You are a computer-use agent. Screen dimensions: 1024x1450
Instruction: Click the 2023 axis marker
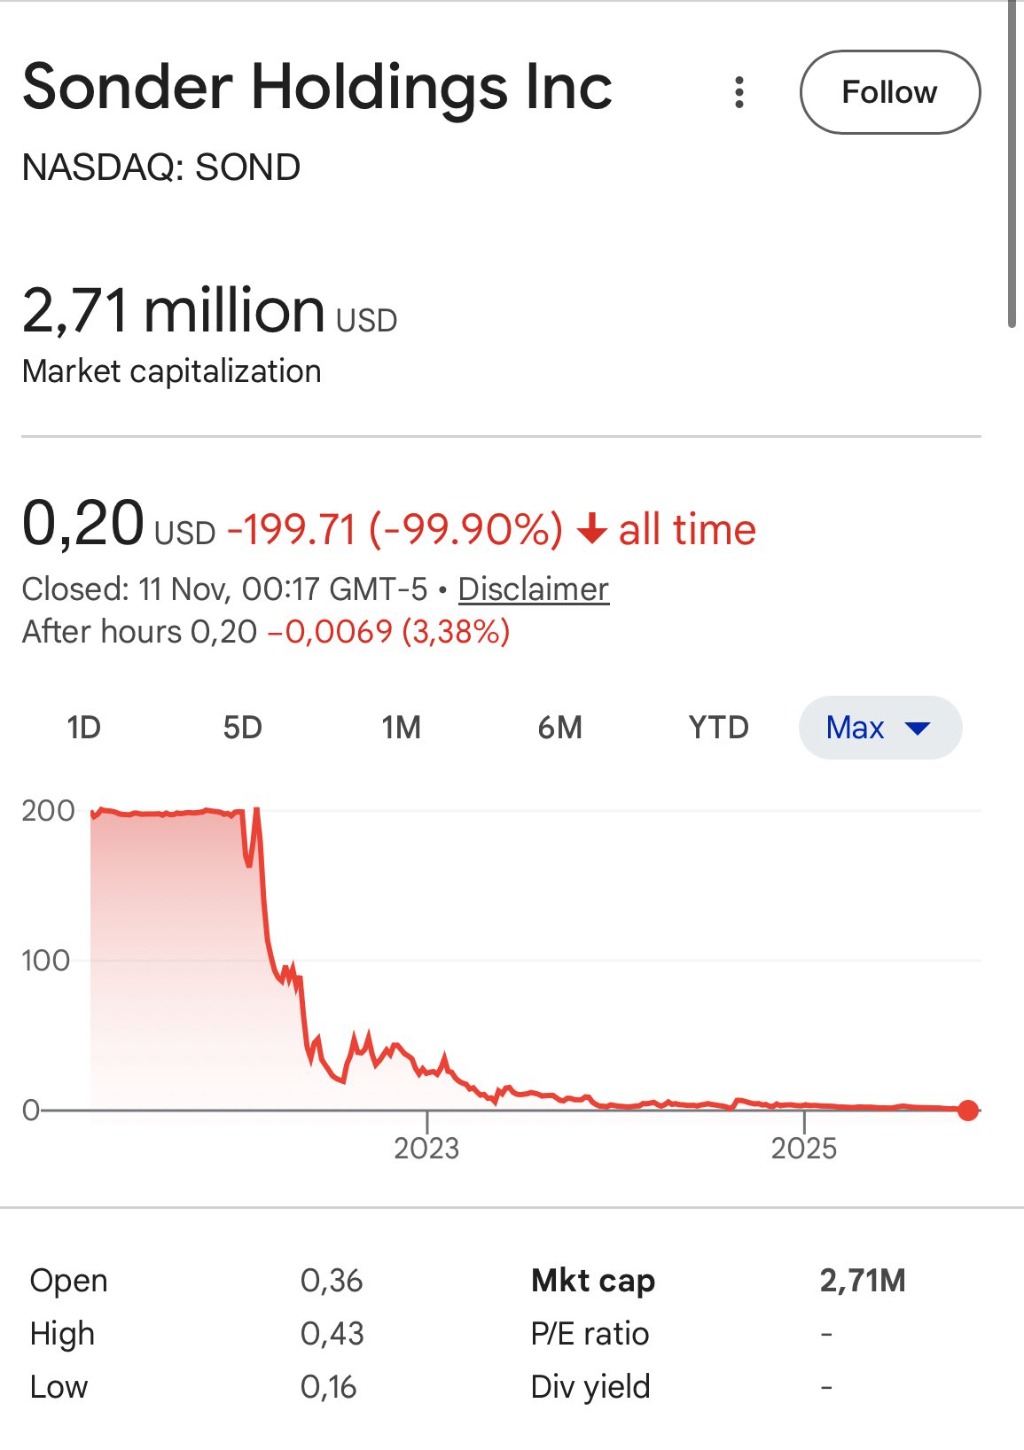coord(427,1147)
